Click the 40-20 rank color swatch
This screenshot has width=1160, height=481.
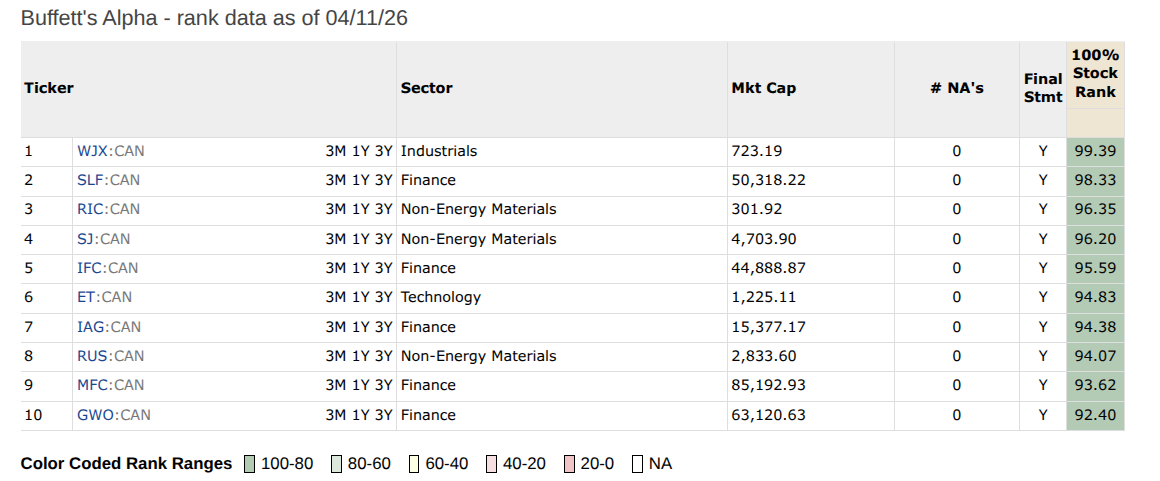(x=491, y=464)
